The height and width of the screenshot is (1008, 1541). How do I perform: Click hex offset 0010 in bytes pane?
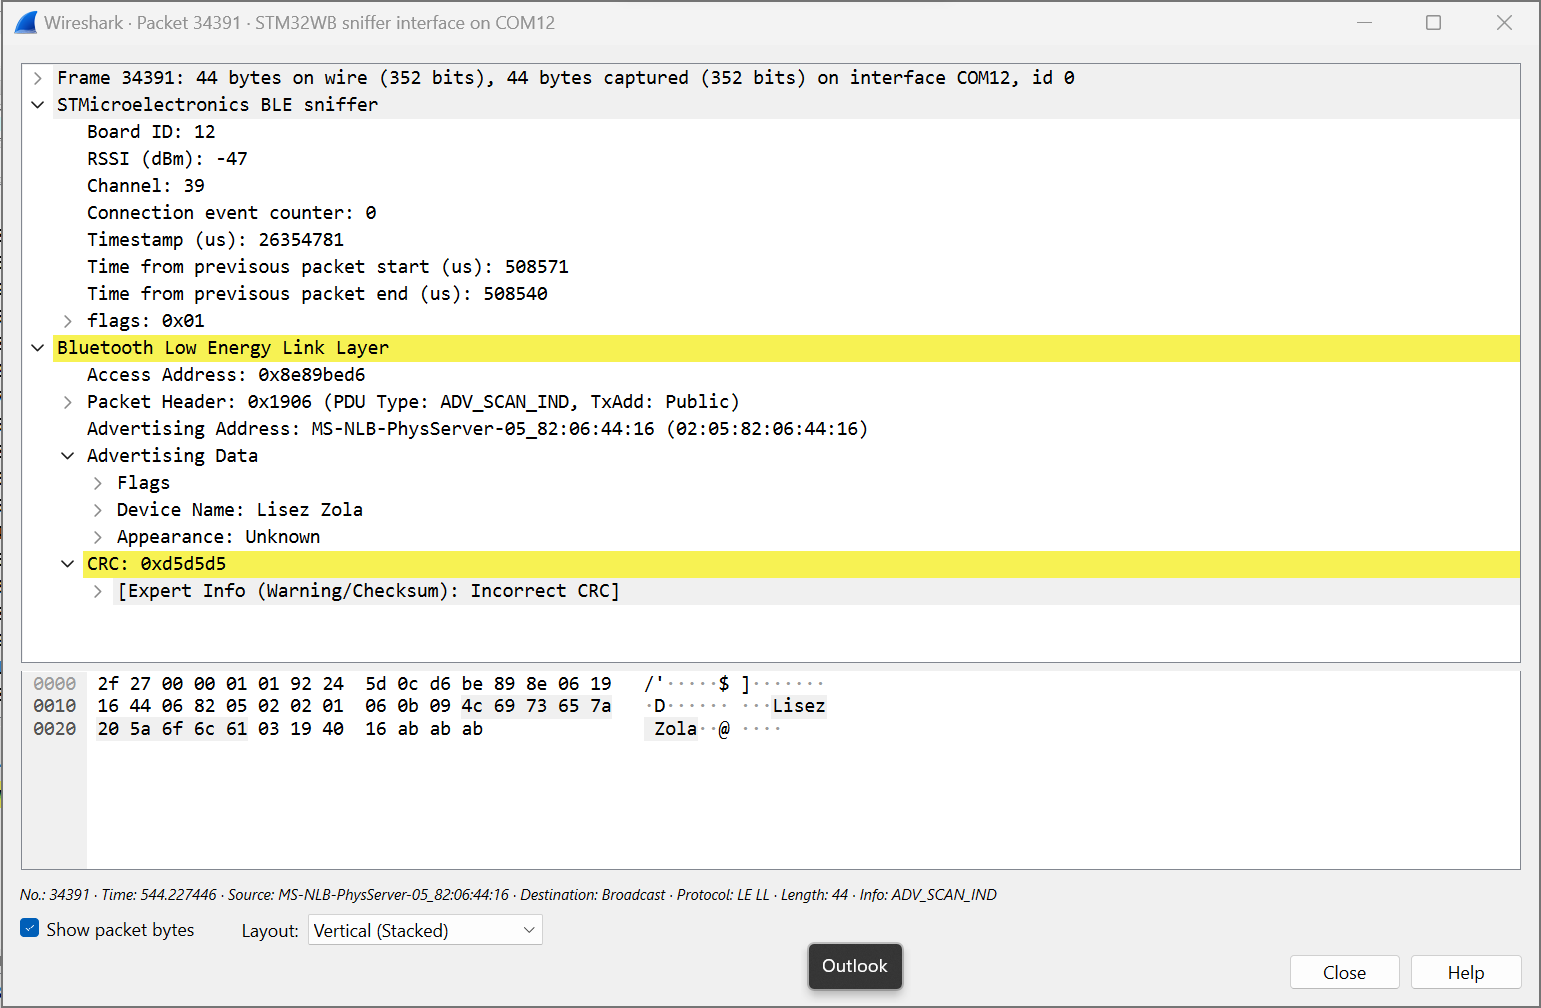click(x=55, y=706)
